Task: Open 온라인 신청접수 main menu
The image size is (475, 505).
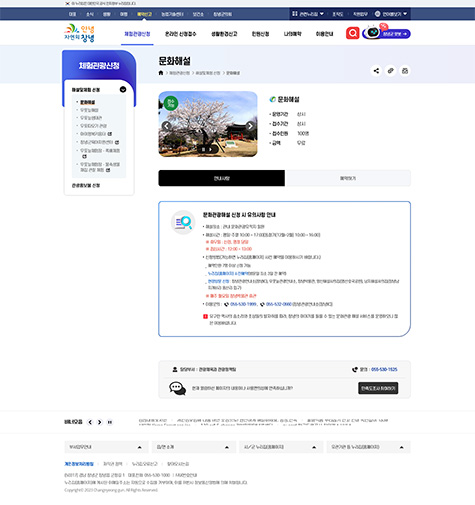Action: coord(181,34)
